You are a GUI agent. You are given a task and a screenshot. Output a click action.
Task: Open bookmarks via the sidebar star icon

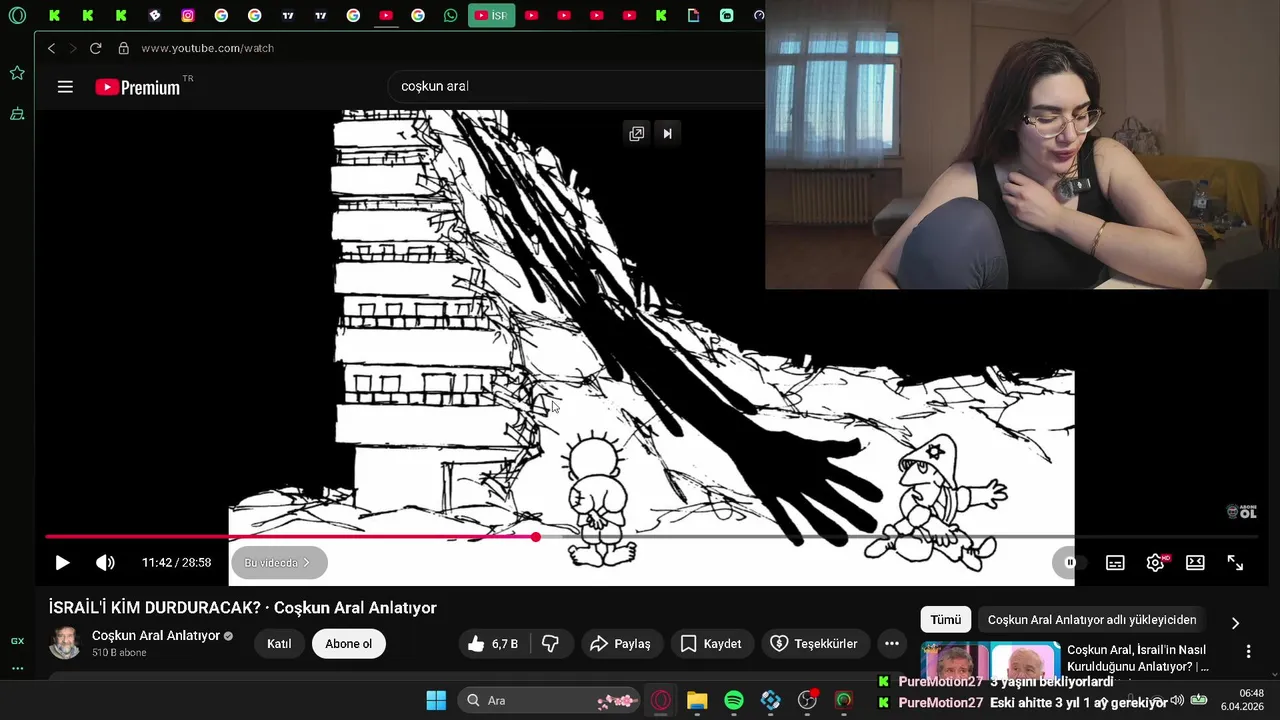[x=17, y=73]
